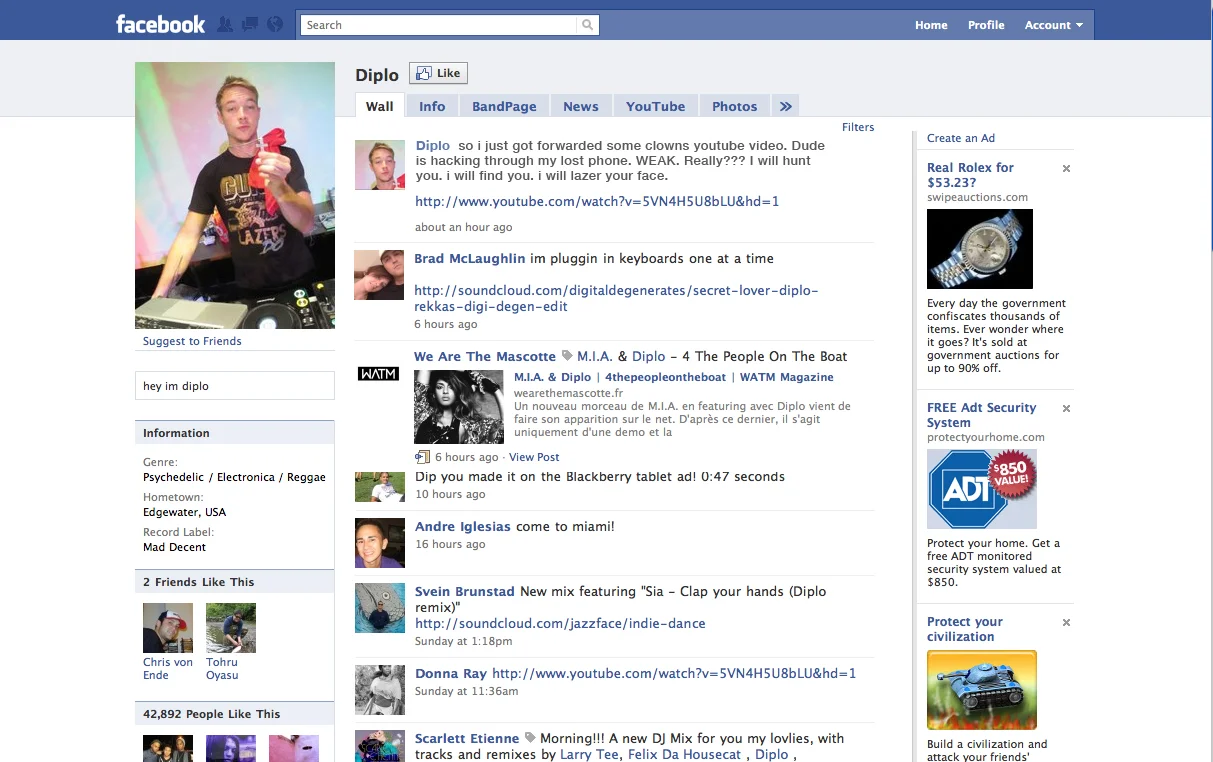Click Chris von Ende name link
Viewport: 1213px width, 762px height.
168,668
